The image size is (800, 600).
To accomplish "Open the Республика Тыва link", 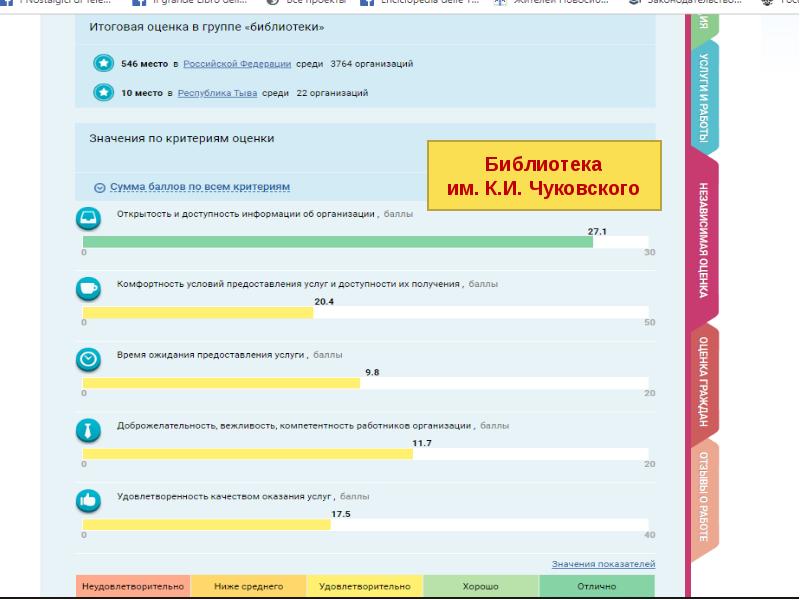I will coord(212,93).
